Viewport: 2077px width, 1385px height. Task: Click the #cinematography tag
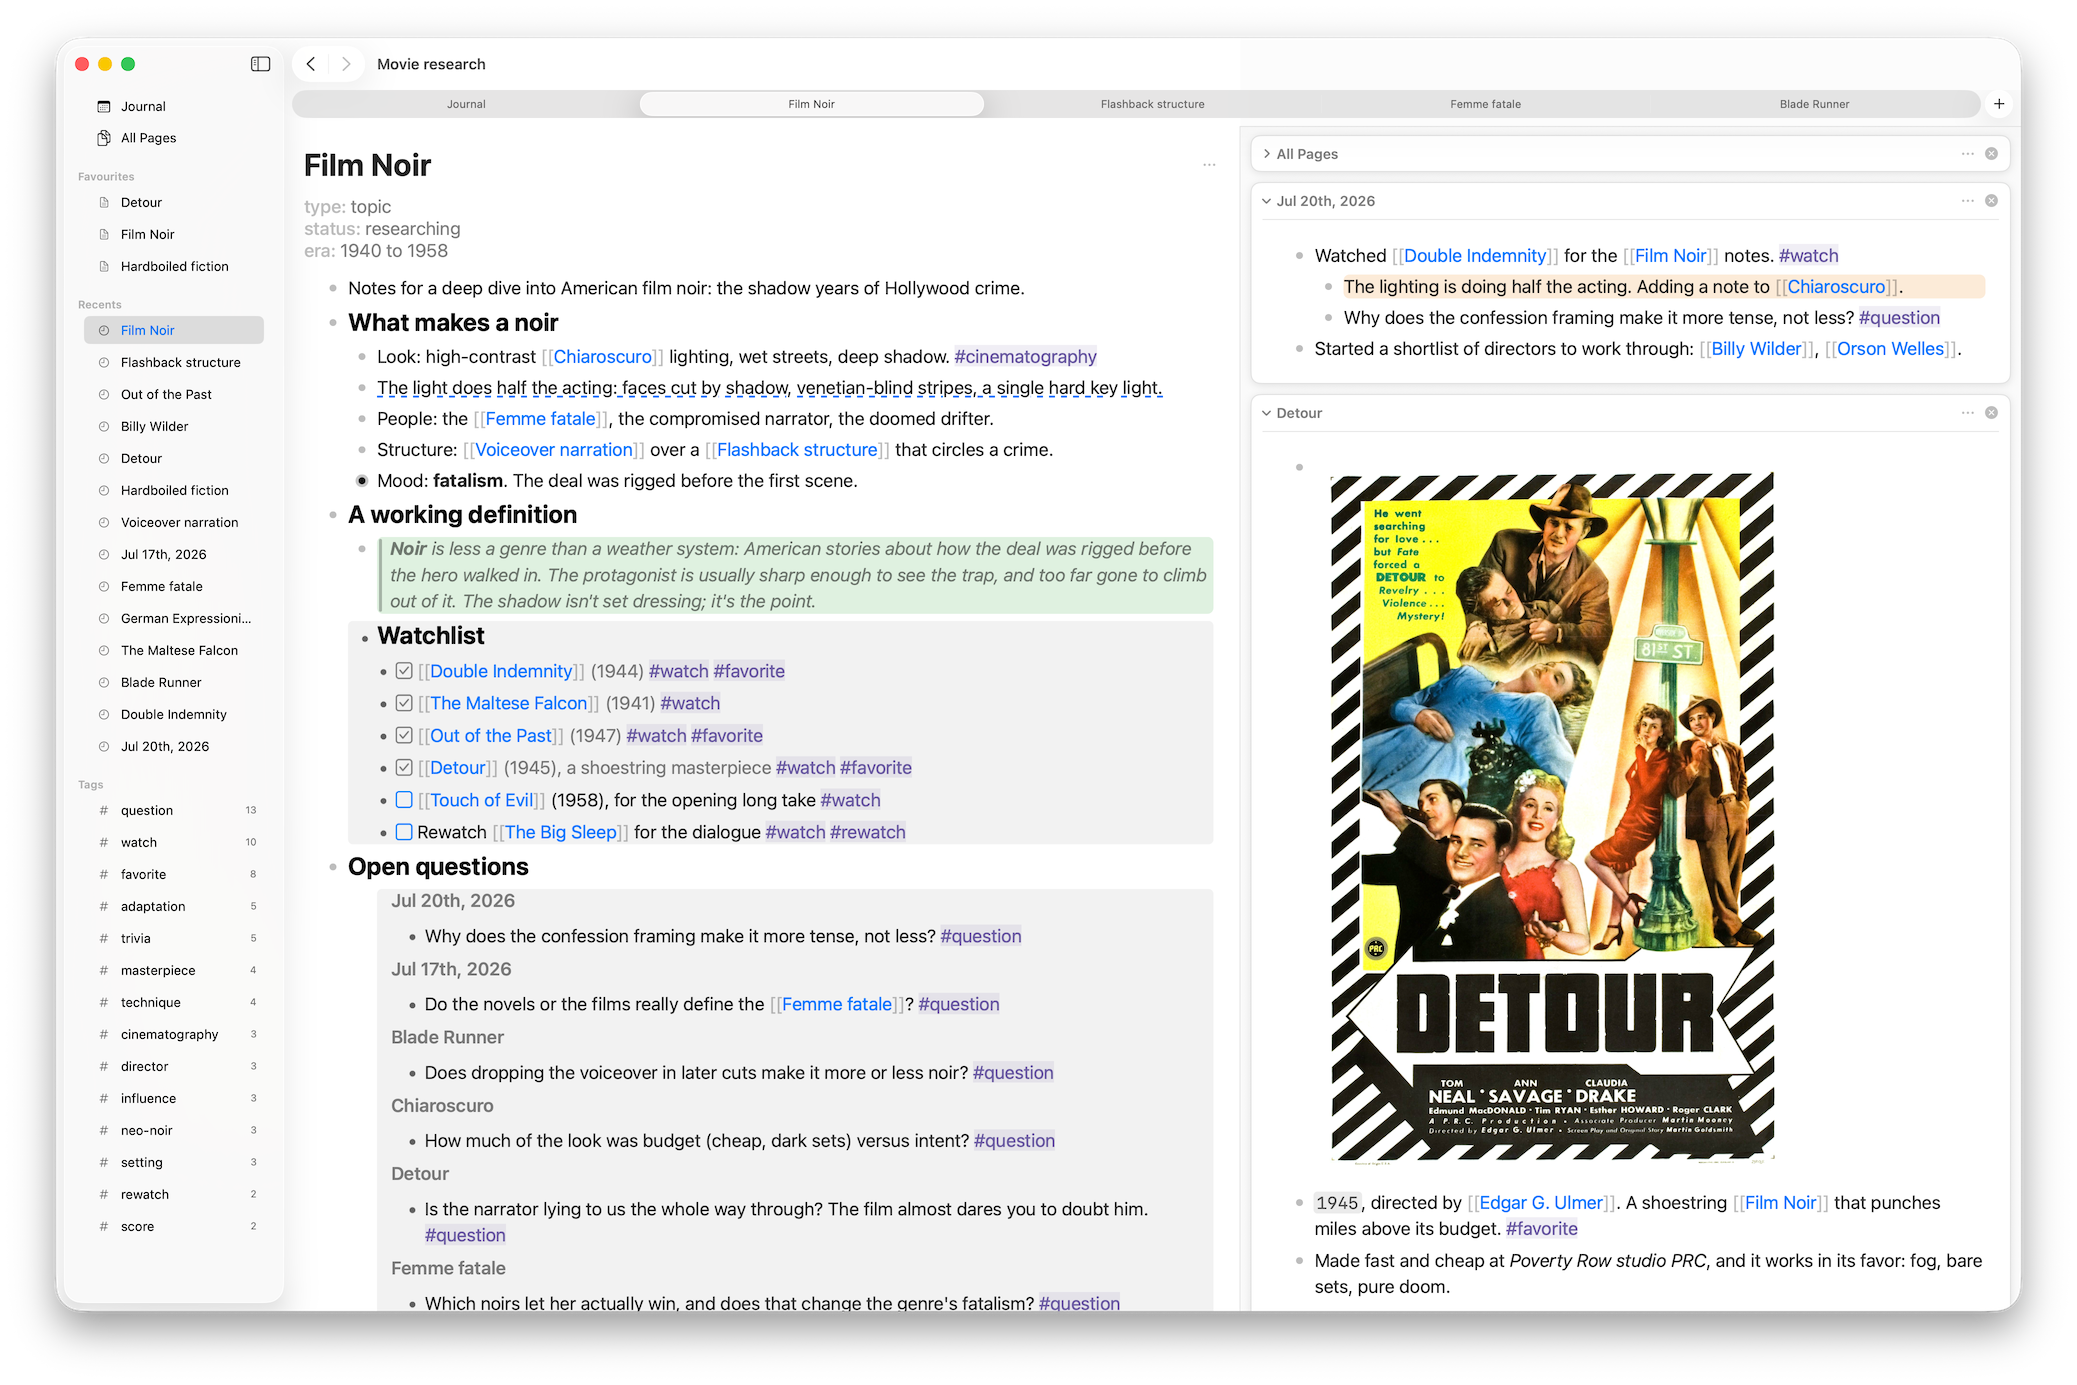[x=1025, y=357]
